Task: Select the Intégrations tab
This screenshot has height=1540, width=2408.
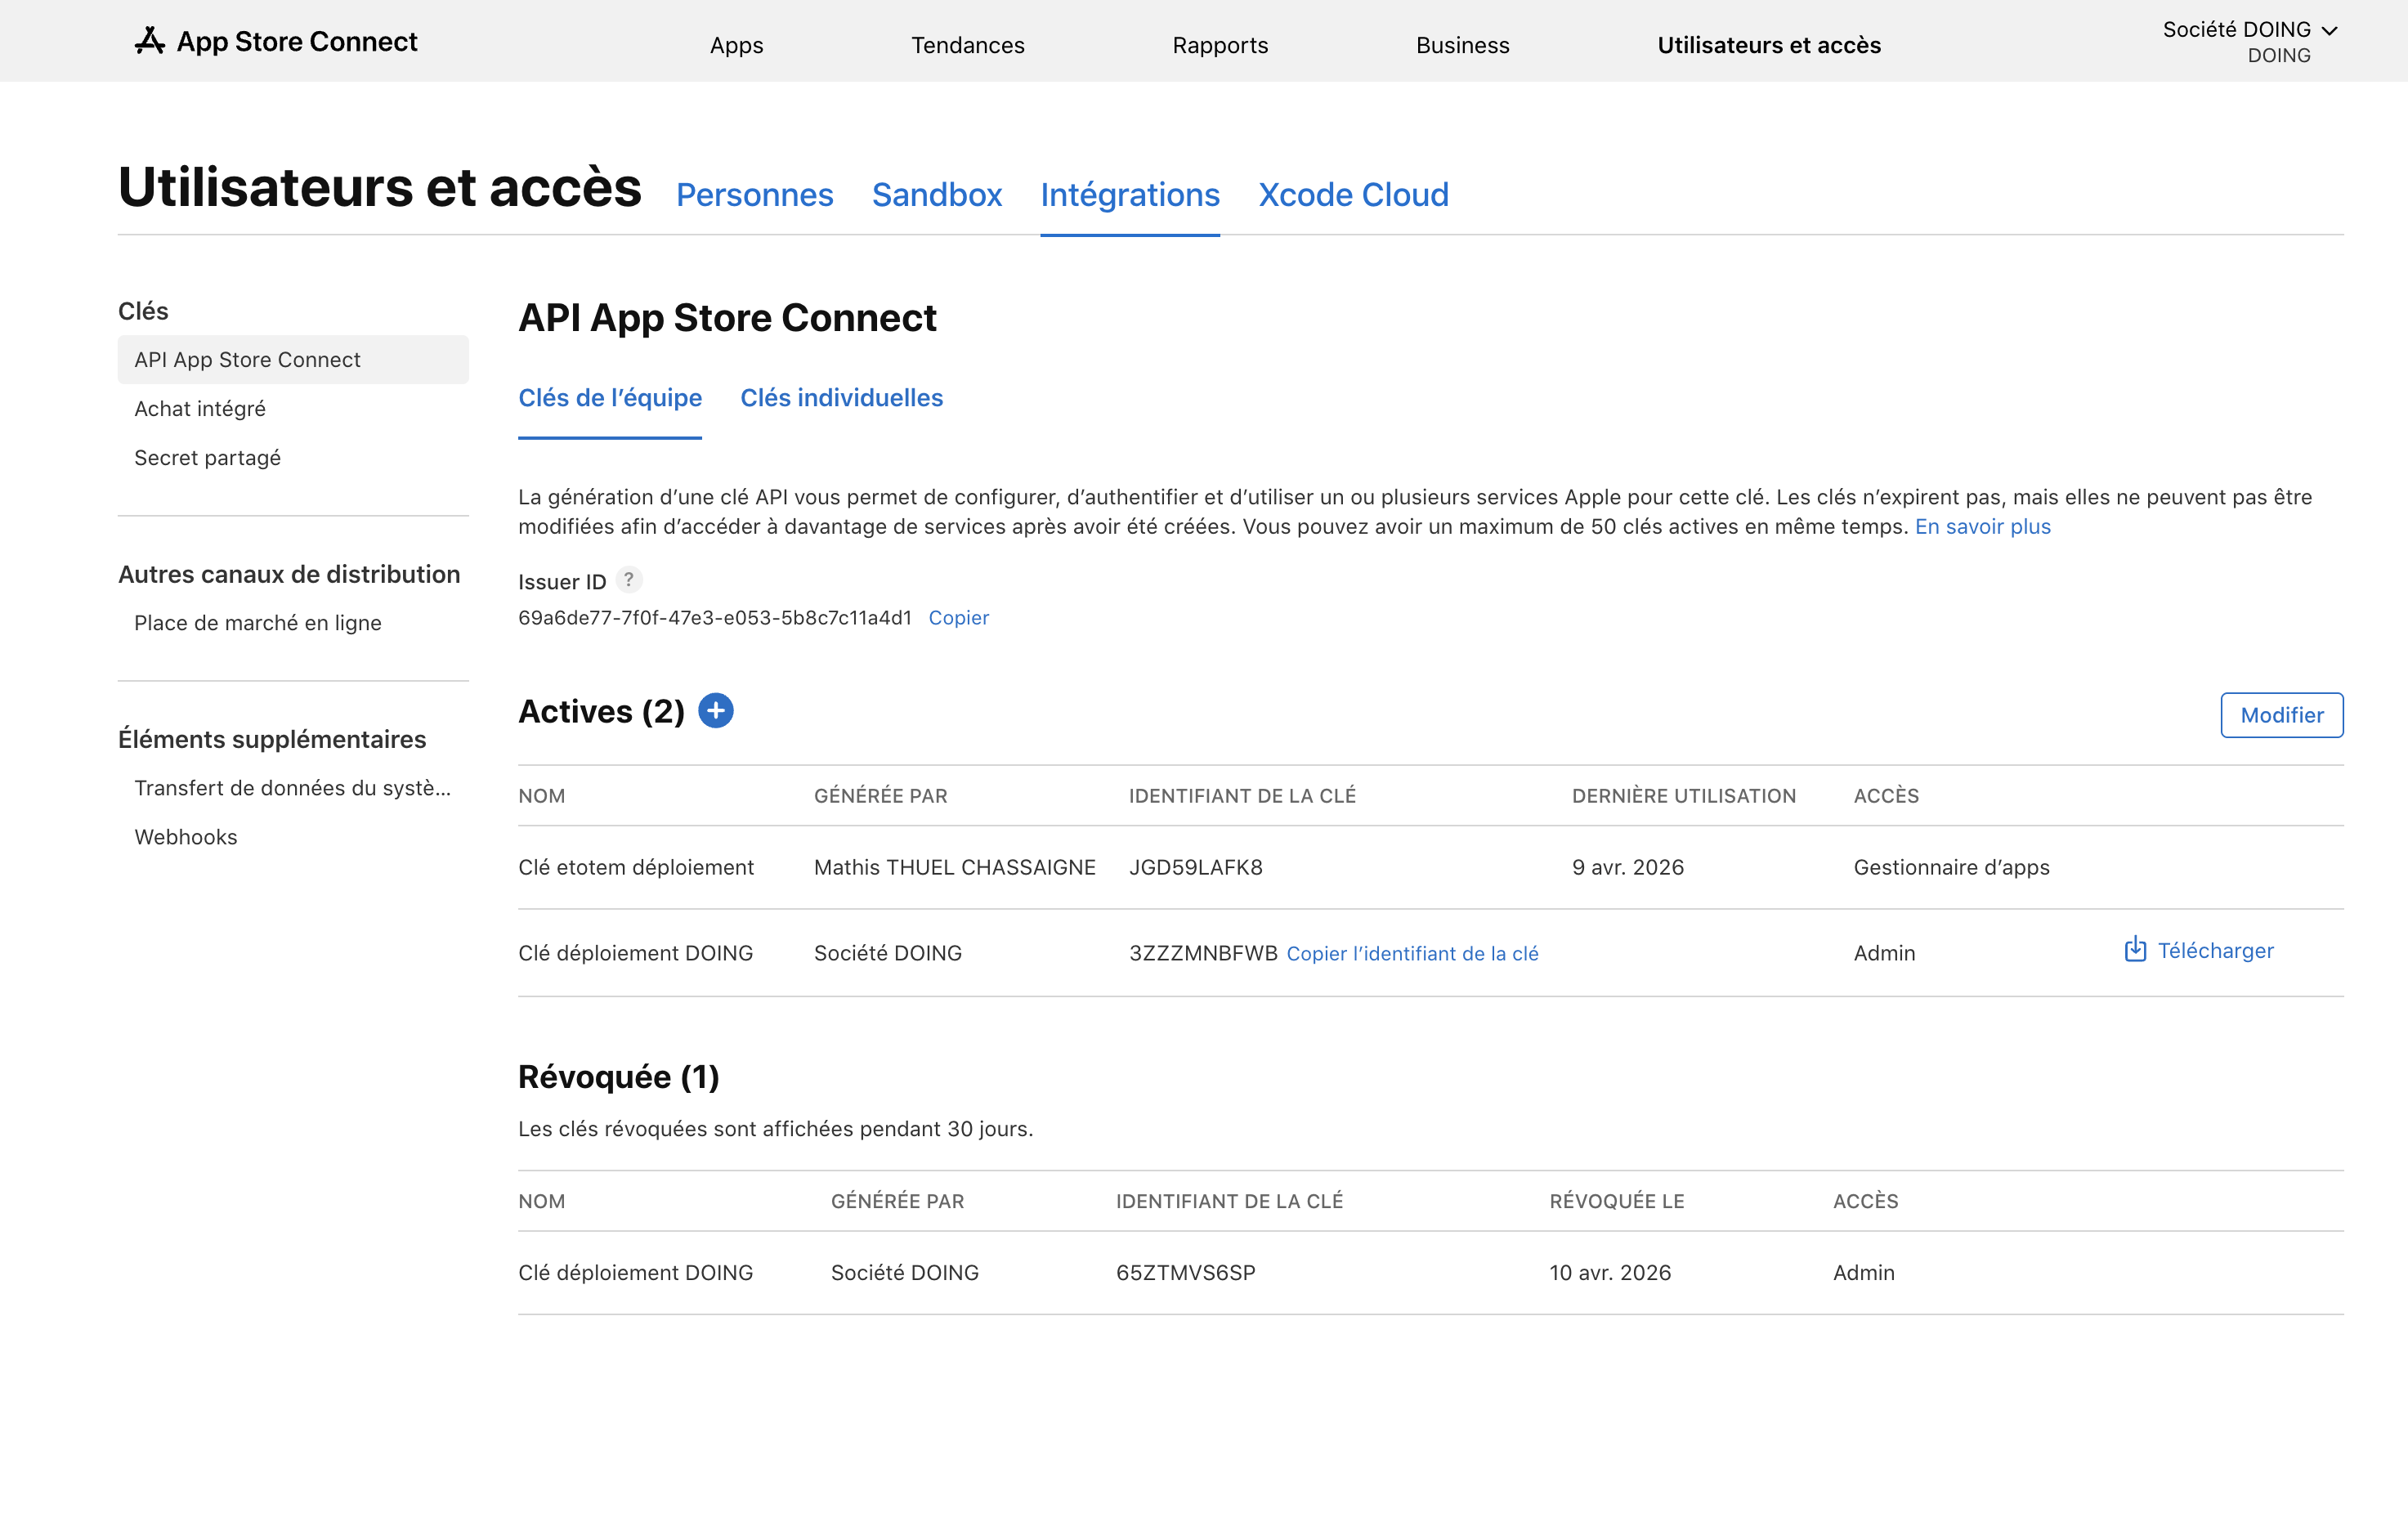Action: [x=1130, y=194]
